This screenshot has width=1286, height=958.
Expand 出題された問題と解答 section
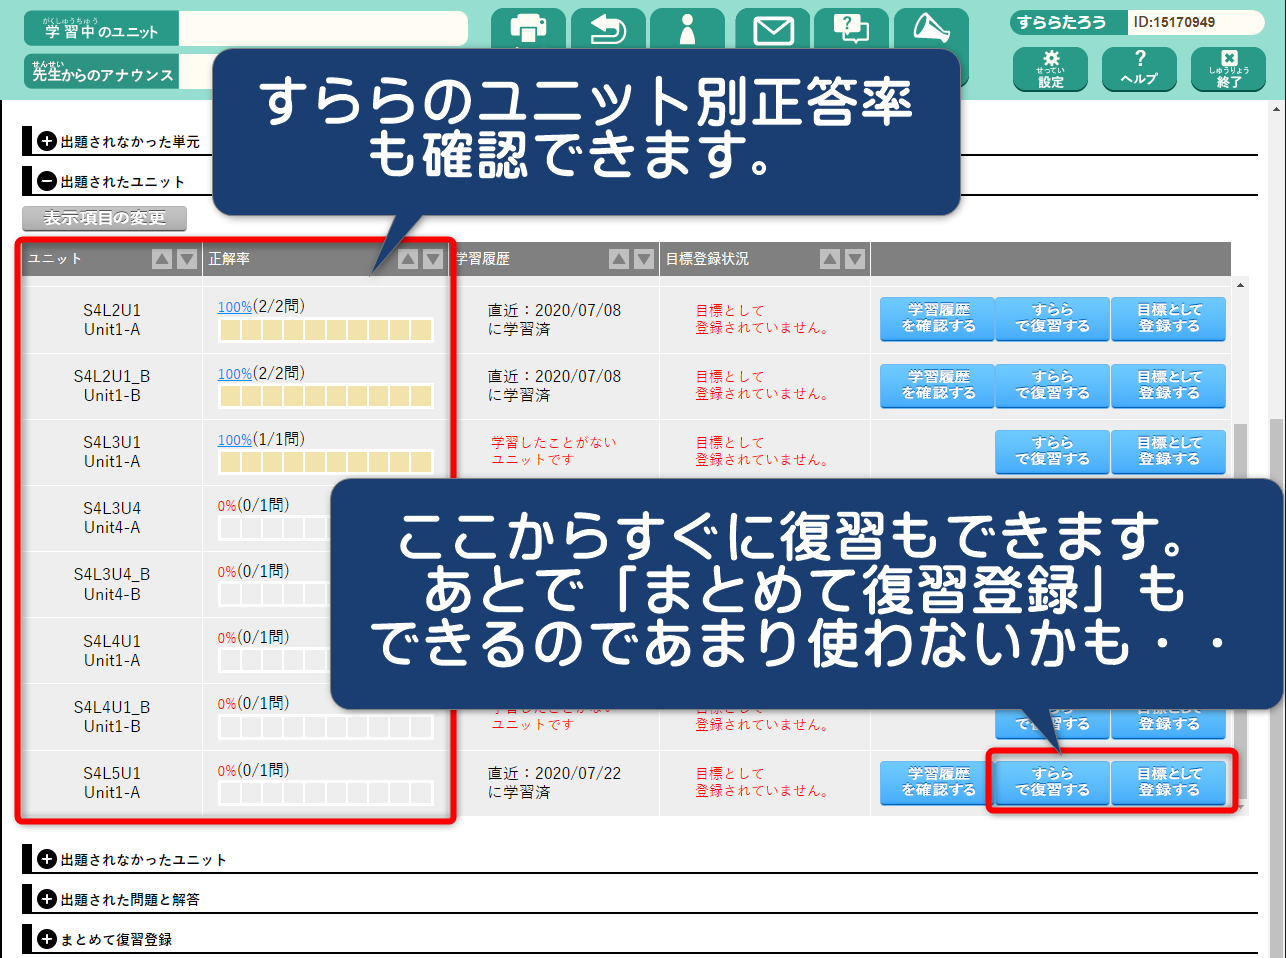pyautogui.click(x=47, y=899)
